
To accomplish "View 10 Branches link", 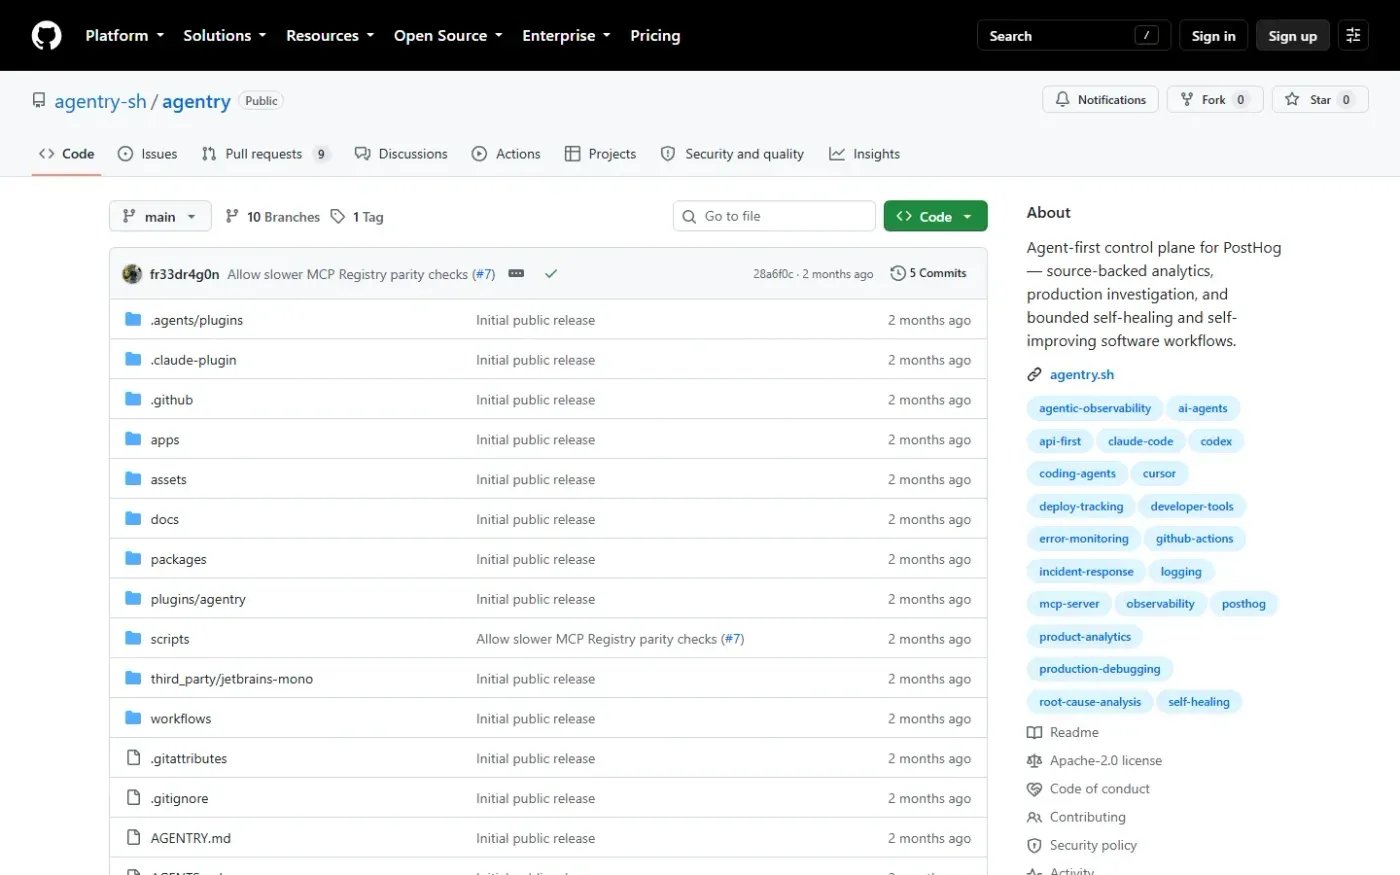I will 272,216.
